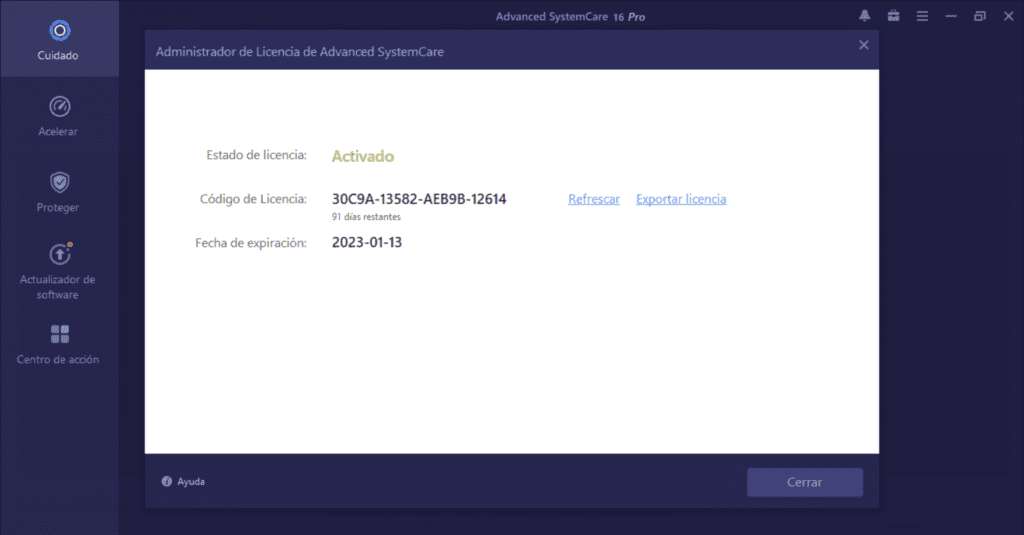Click the Exportar licencia link
This screenshot has height=535, width=1024.
[681, 199]
